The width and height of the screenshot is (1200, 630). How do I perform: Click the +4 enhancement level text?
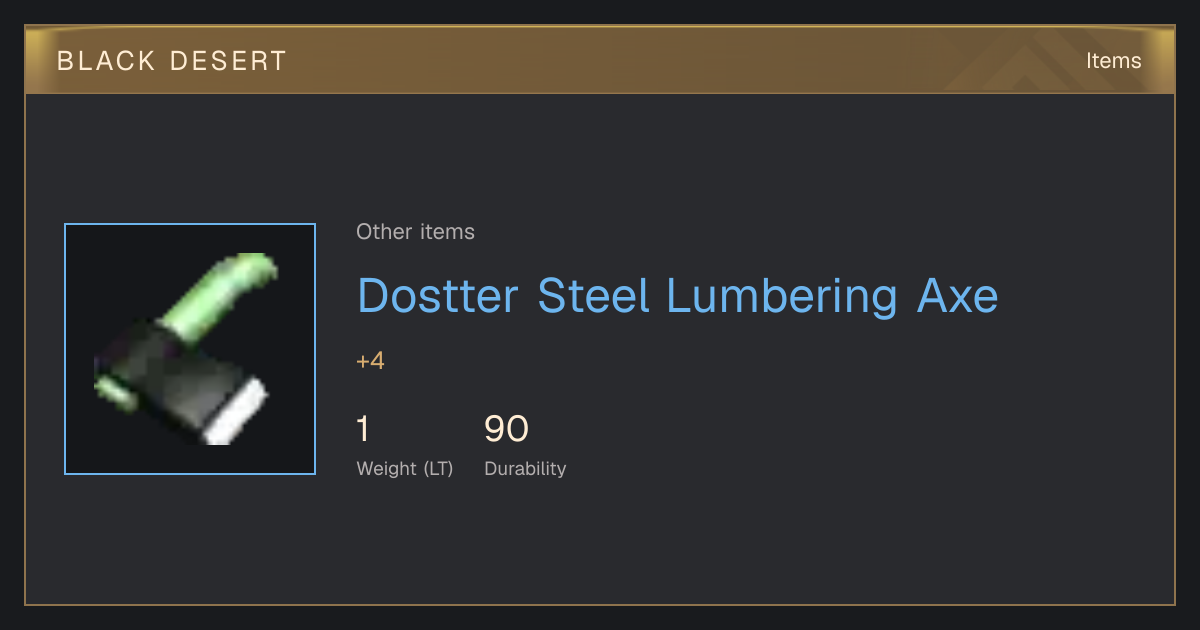[x=370, y=361]
